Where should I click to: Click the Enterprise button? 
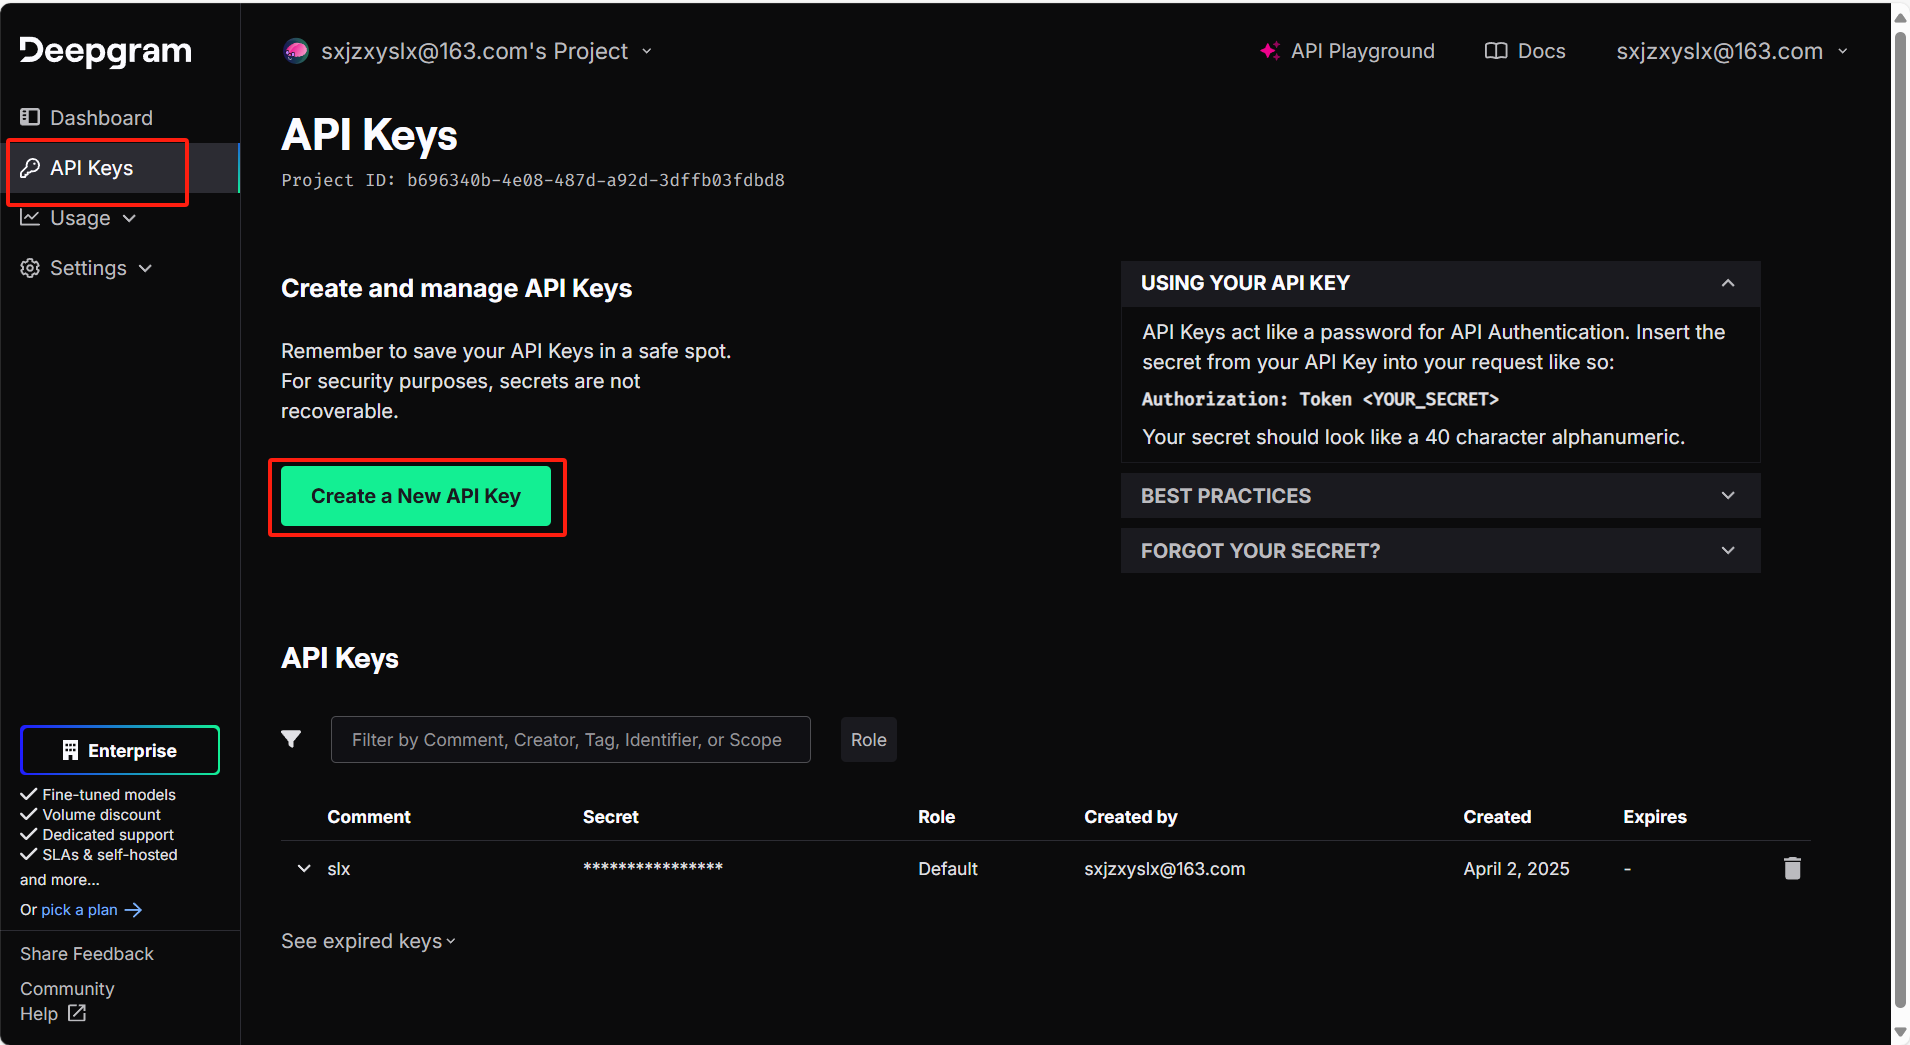tap(120, 750)
